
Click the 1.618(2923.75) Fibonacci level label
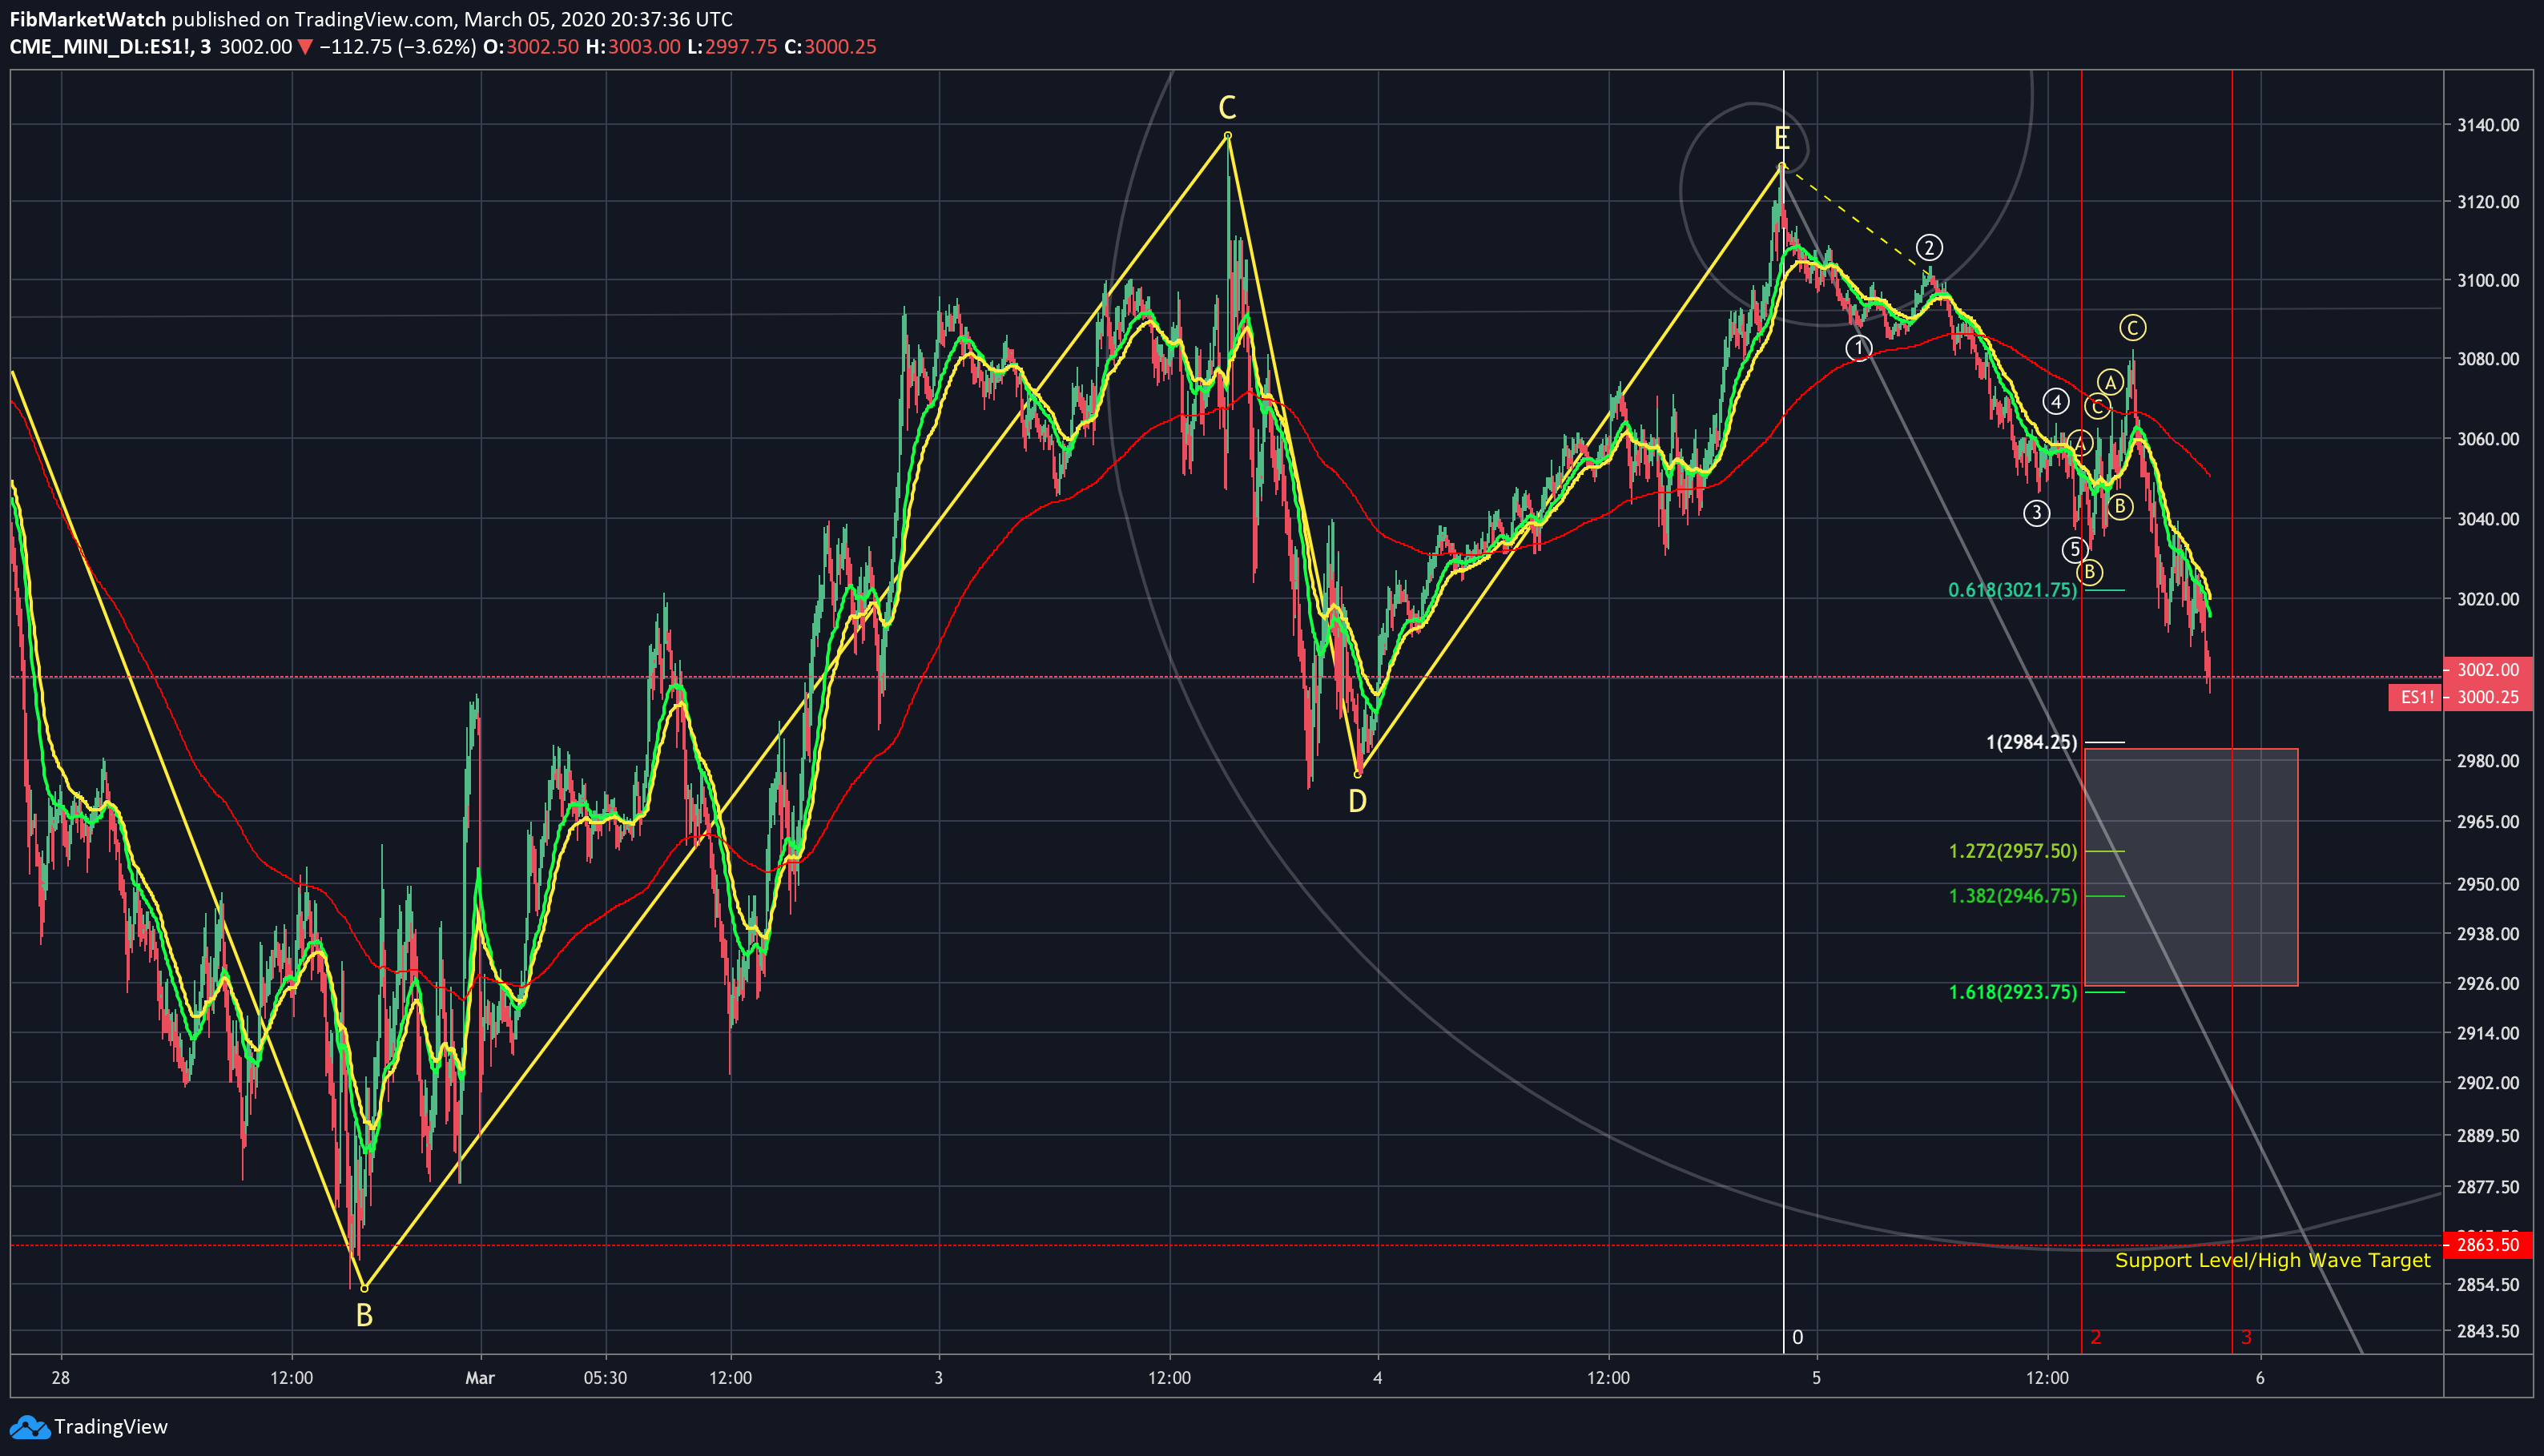click(2012, 992)
